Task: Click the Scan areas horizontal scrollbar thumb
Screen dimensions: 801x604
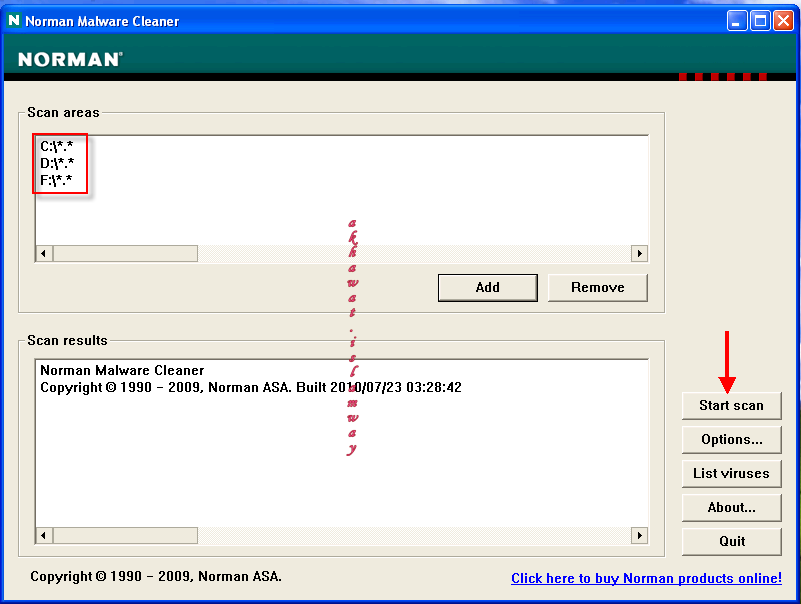Action: click(125, 253)
